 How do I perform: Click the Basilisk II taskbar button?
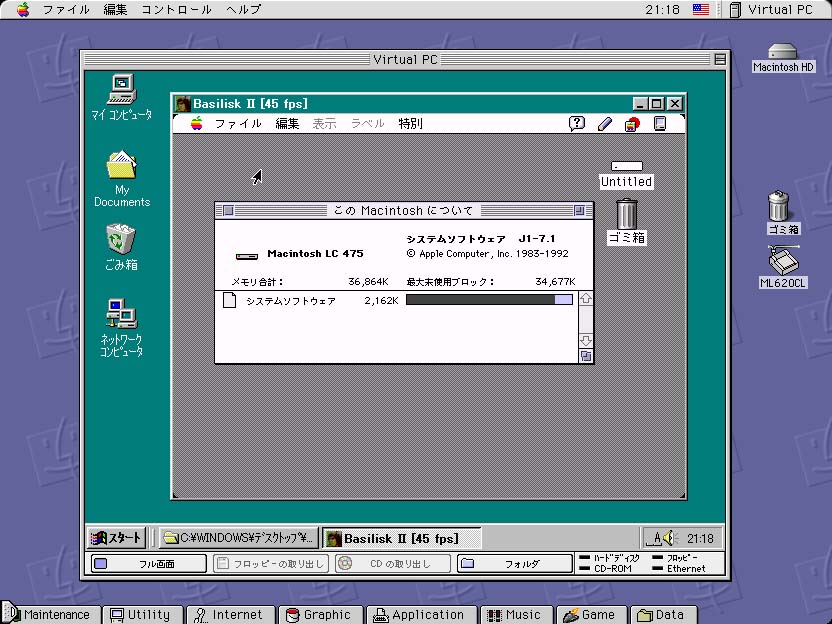[x=402, y=538]
